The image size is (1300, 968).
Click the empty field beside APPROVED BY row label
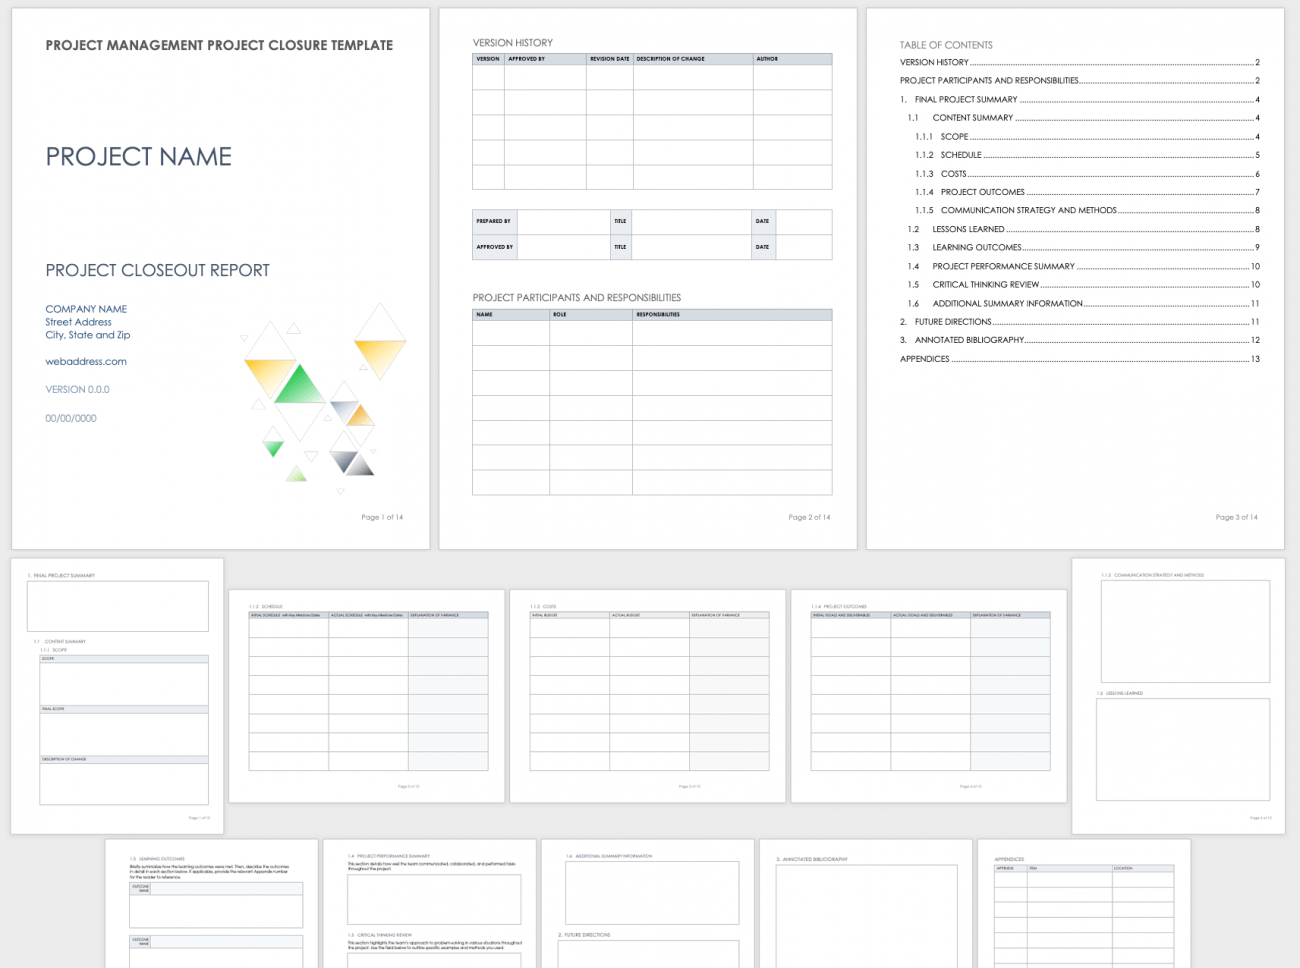click(x=563, y=247)
